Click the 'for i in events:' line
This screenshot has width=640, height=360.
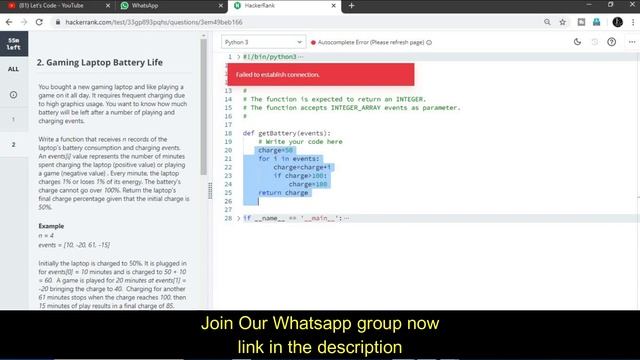pyautogui.click(x=289, y=159)
